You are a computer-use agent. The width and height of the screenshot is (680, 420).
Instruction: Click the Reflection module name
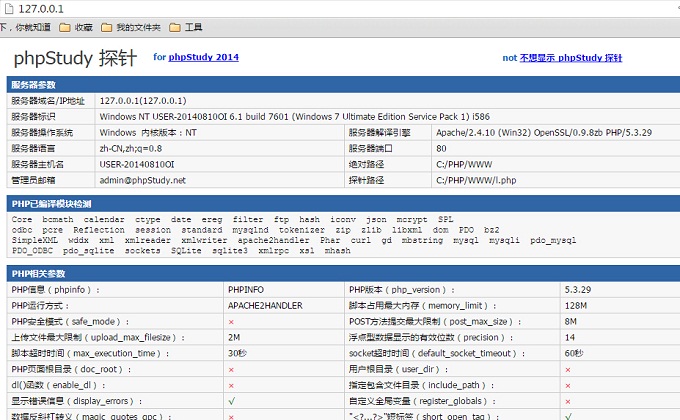pyautogui.click(x=98, y=230)
